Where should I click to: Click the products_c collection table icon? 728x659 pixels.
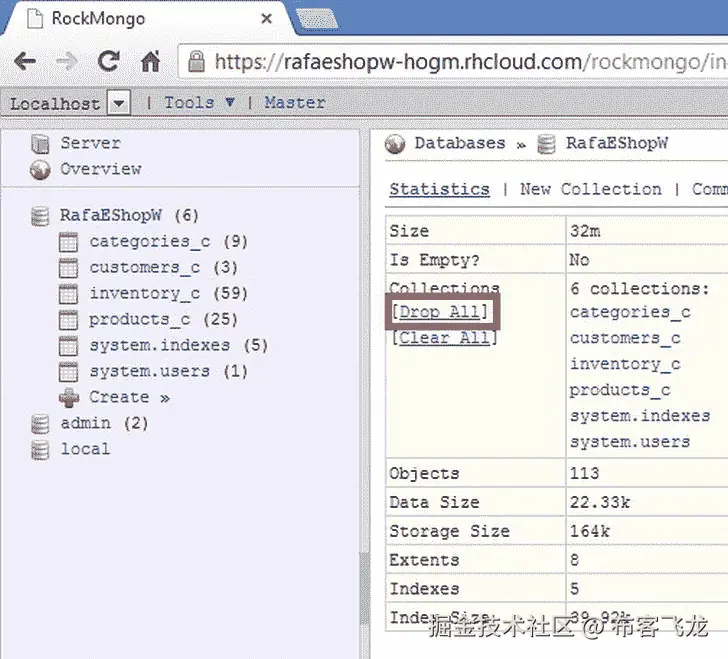click(68, 320)
